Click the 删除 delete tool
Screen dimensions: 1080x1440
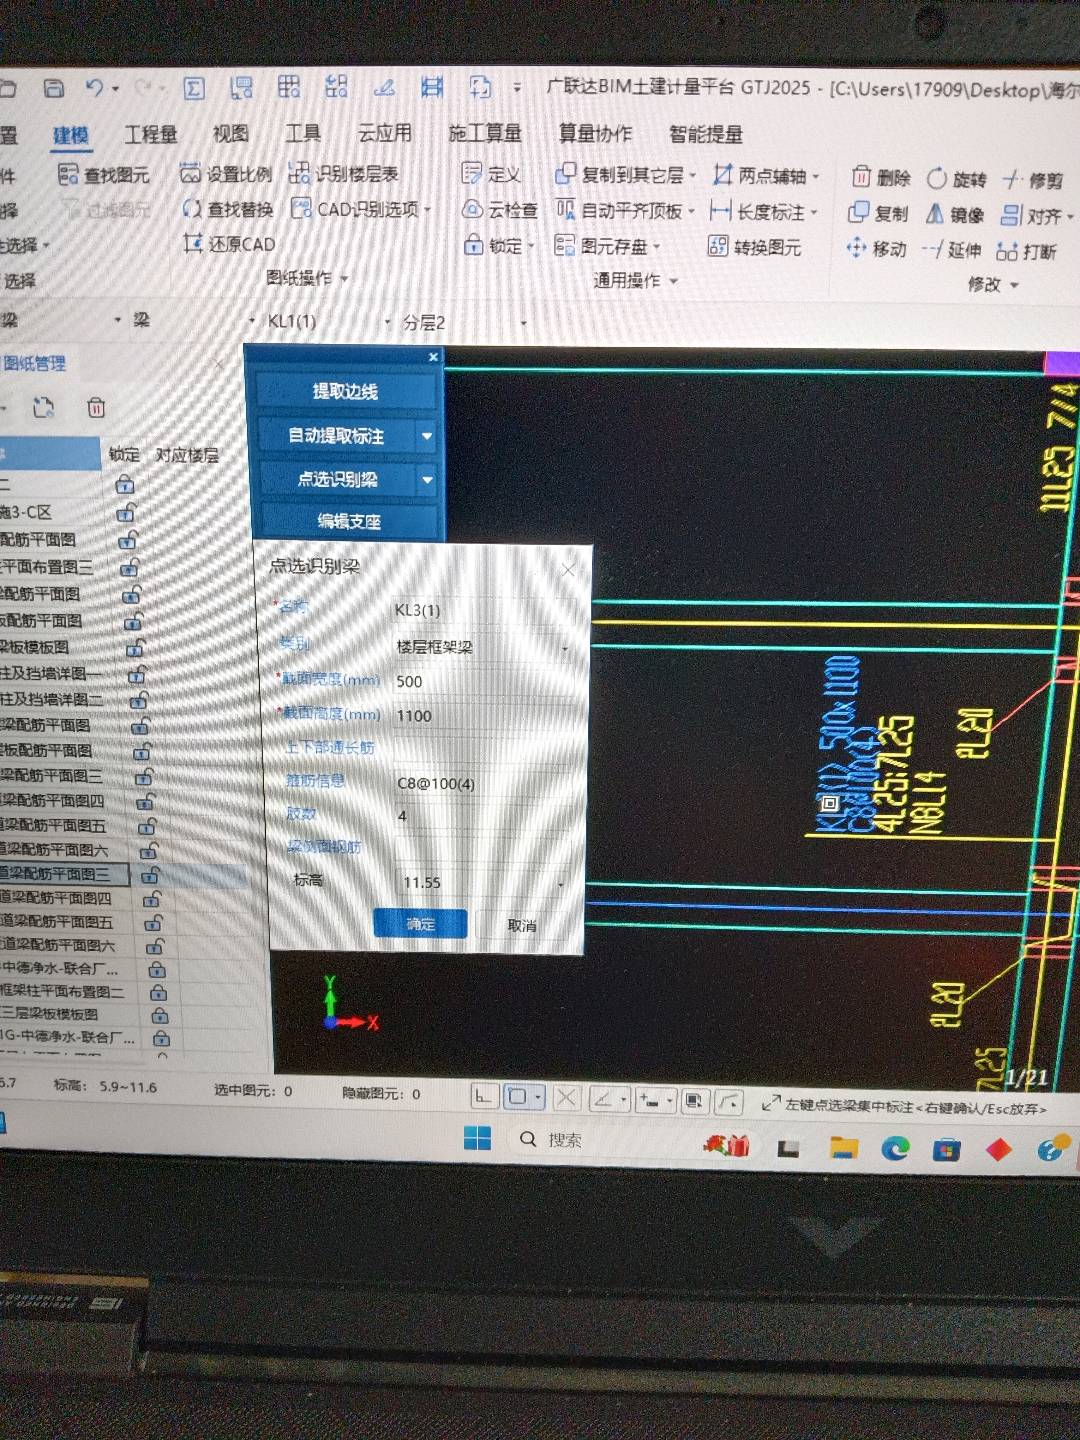[881, 178]
